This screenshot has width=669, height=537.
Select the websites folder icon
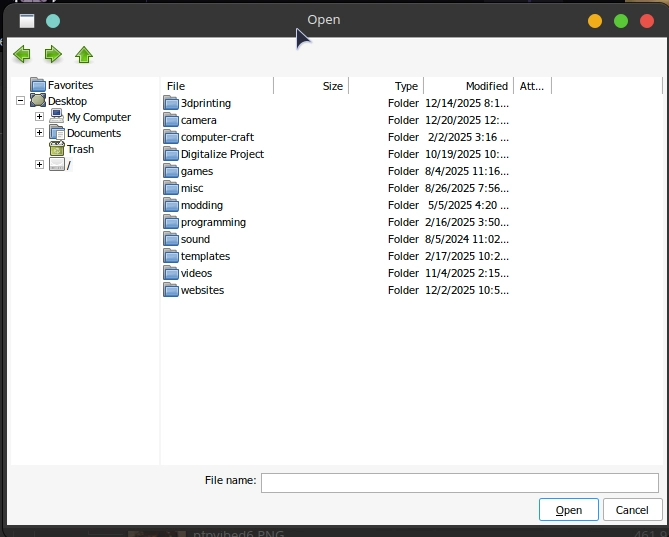point(171,290)
